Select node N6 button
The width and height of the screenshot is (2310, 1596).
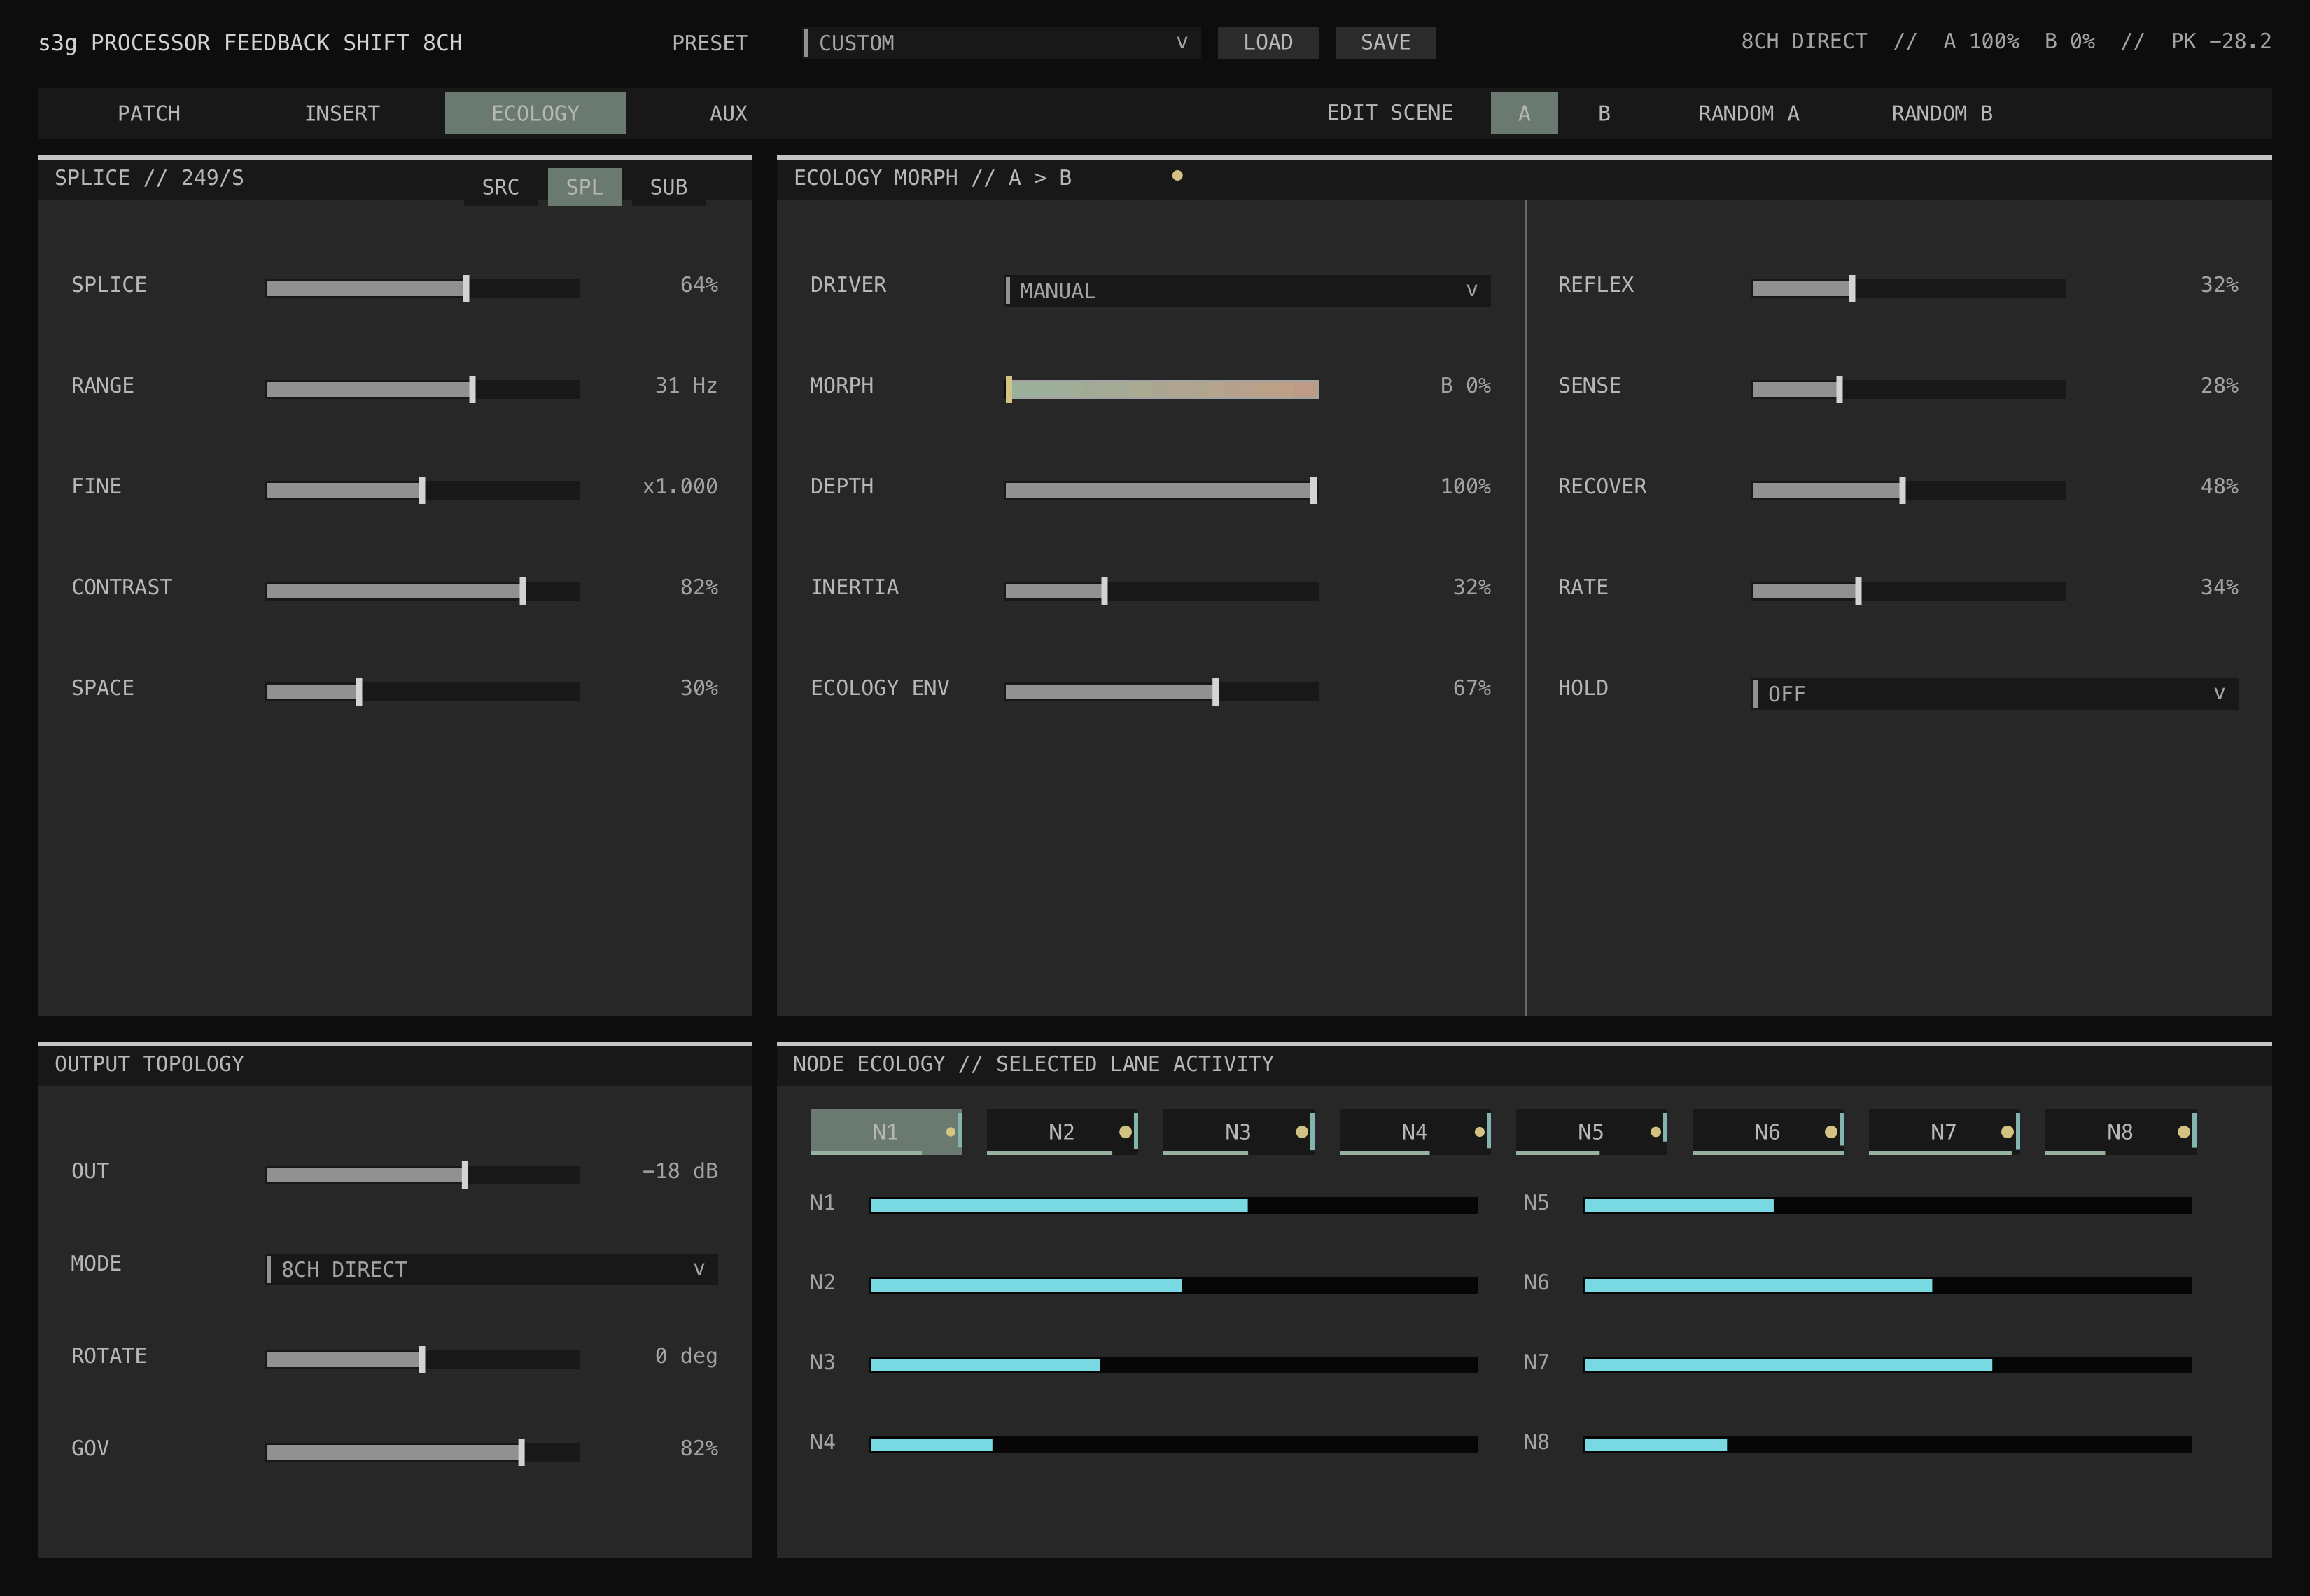coord(1767,1132)
